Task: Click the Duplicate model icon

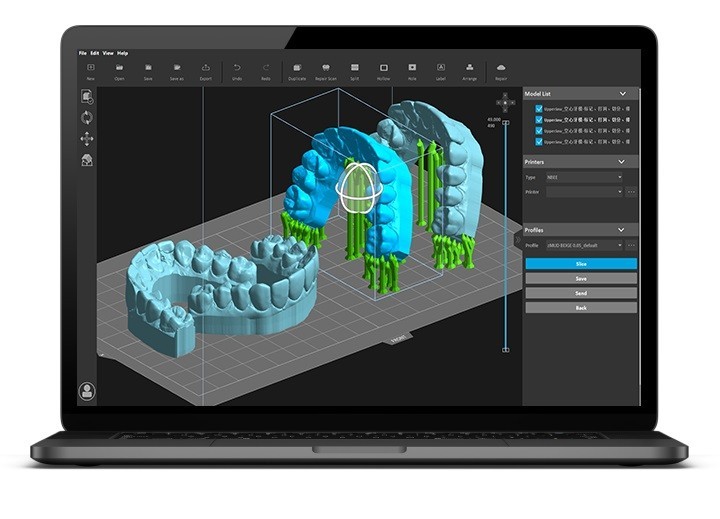Action: coord(297,67)
